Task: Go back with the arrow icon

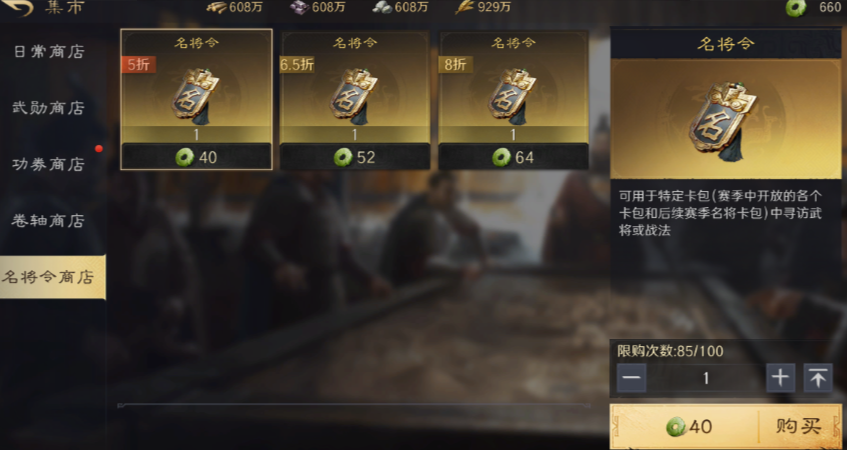Action: click(19, 8)
